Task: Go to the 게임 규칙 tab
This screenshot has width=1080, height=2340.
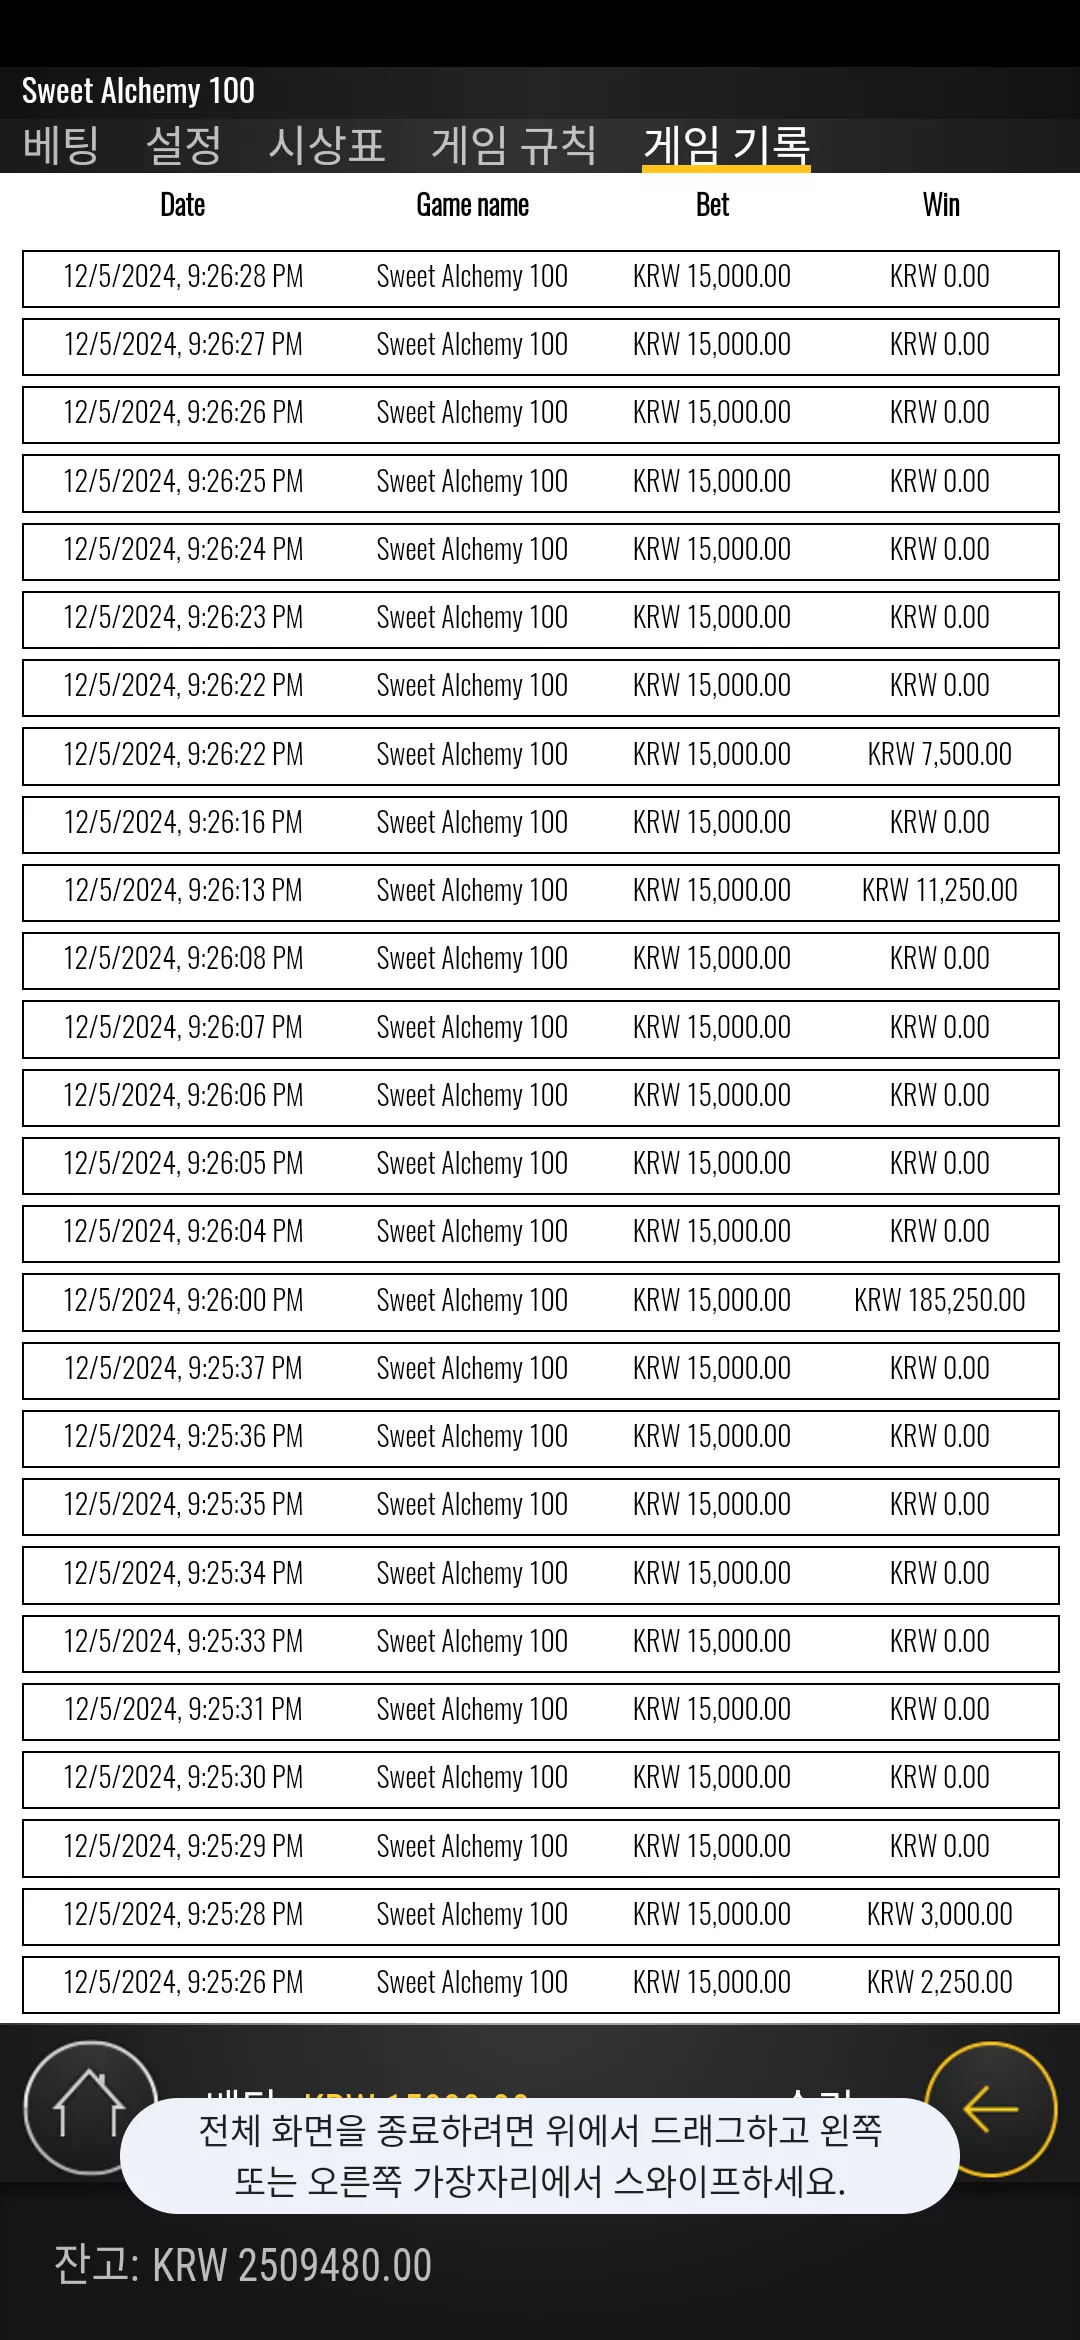Action: pyautogui.click(x=514, y=146)
